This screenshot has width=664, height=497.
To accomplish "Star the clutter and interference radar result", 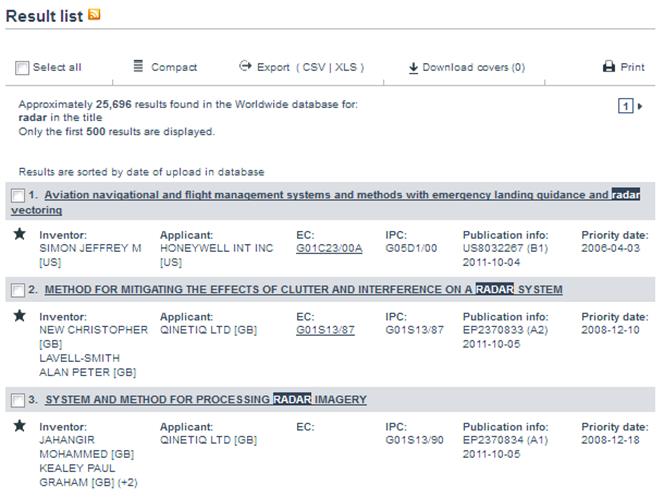I will coord(19,315).
